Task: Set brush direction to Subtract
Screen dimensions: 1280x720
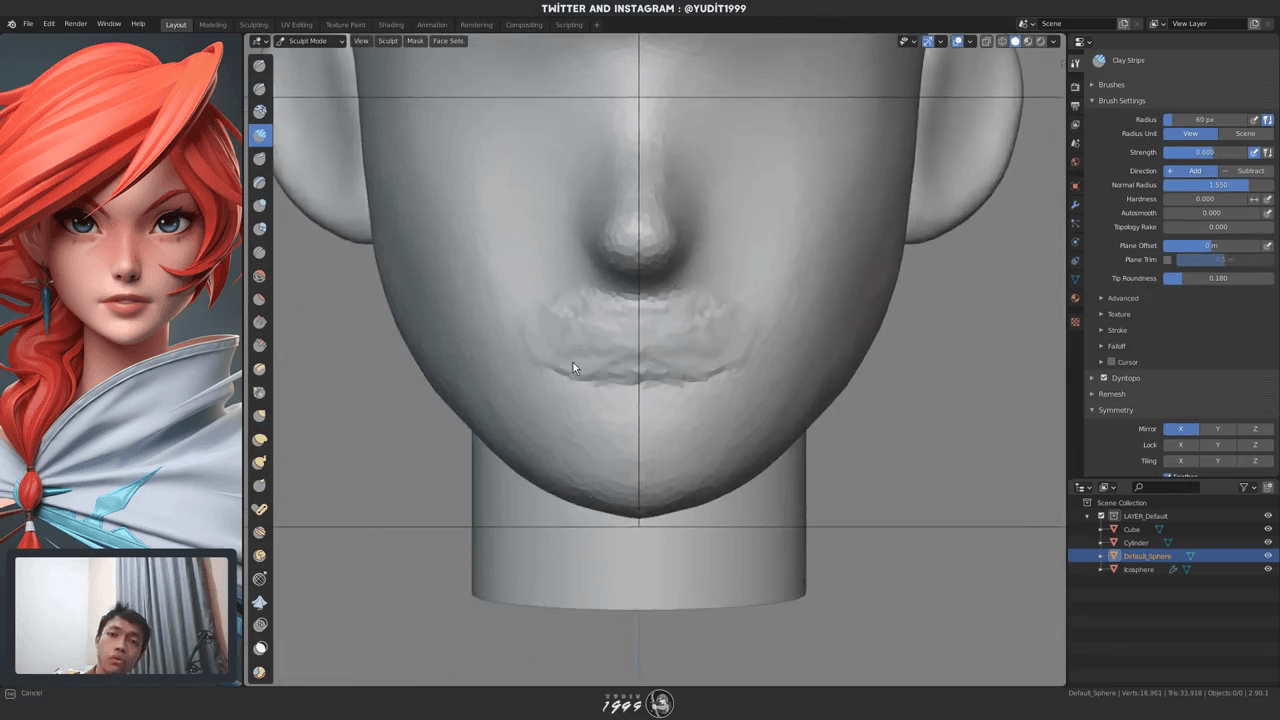Action: 1245,171
